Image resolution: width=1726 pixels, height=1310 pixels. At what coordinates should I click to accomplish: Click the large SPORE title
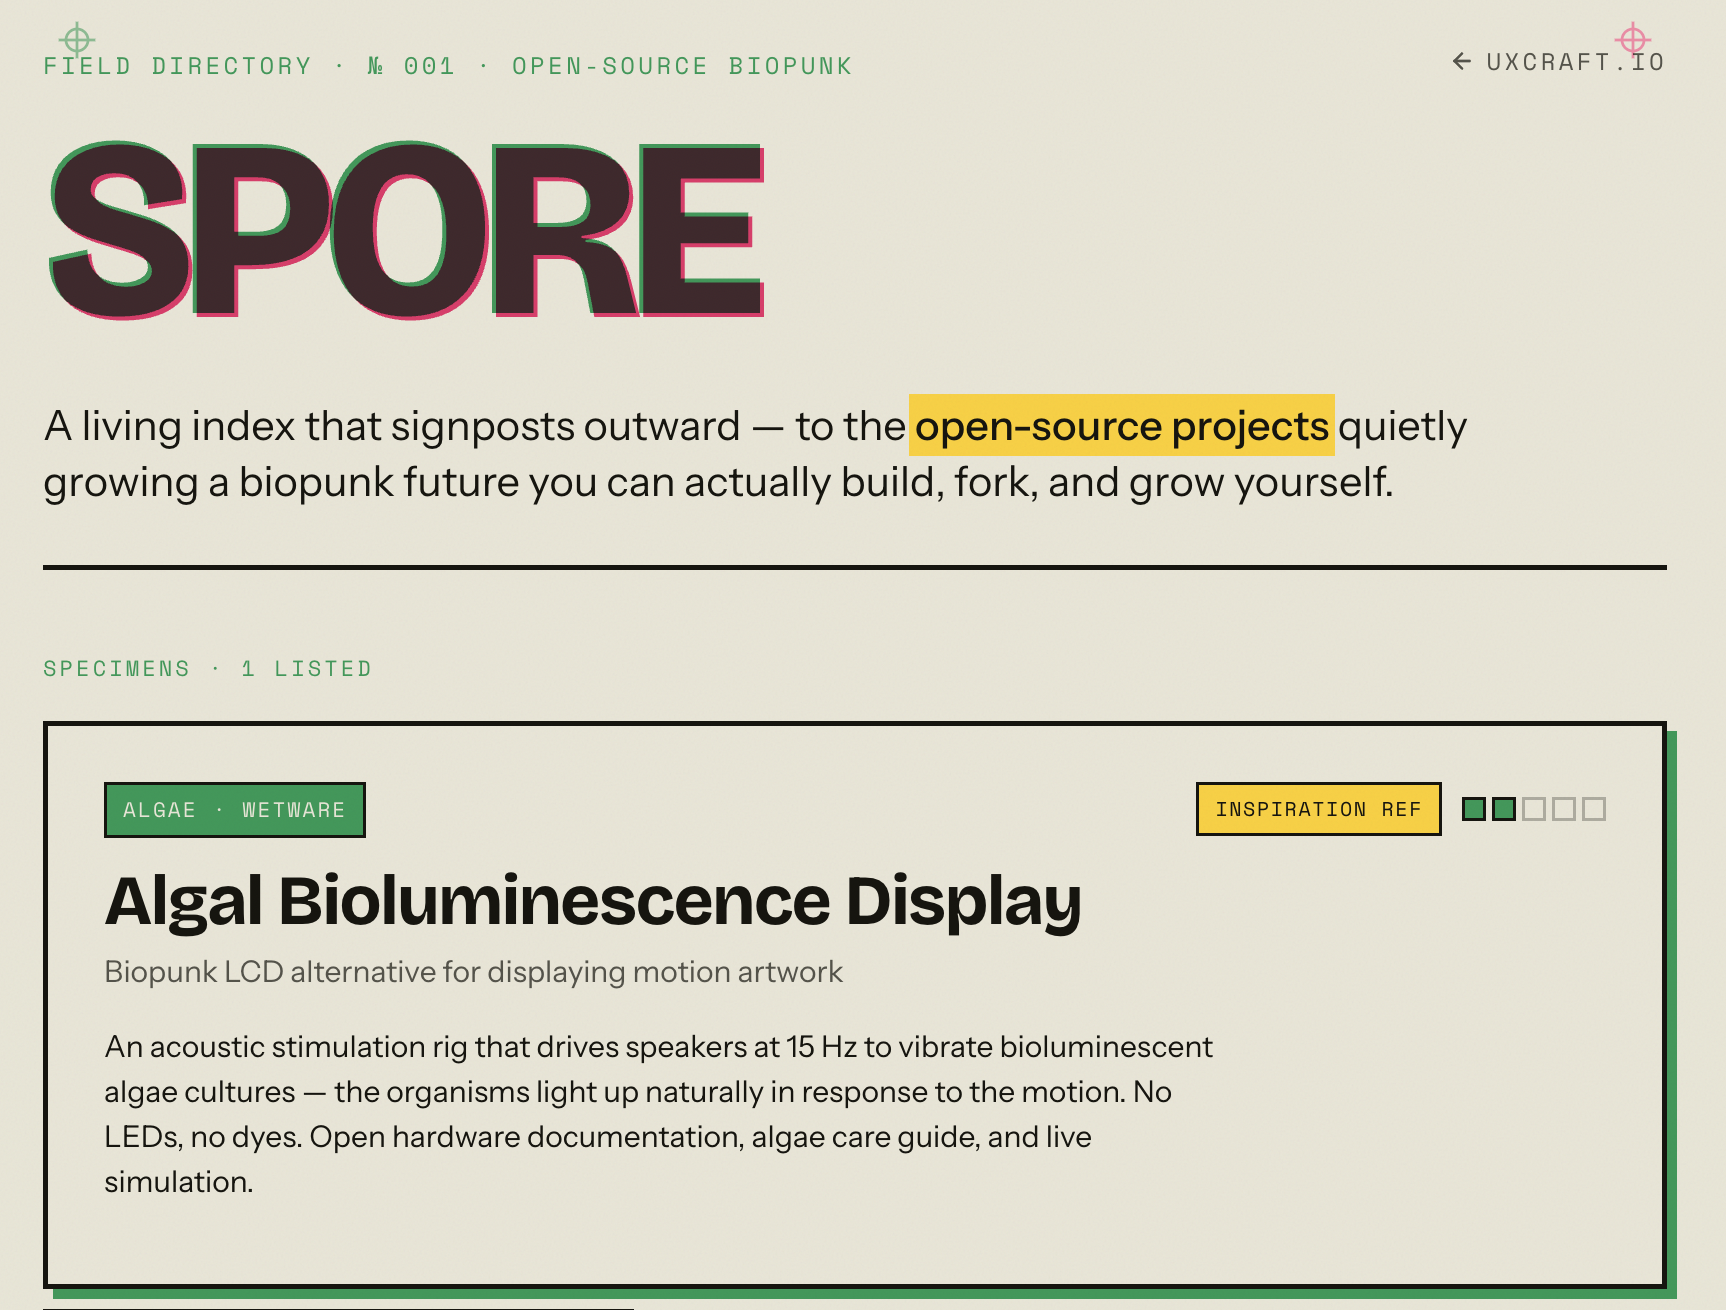[407, 230]
